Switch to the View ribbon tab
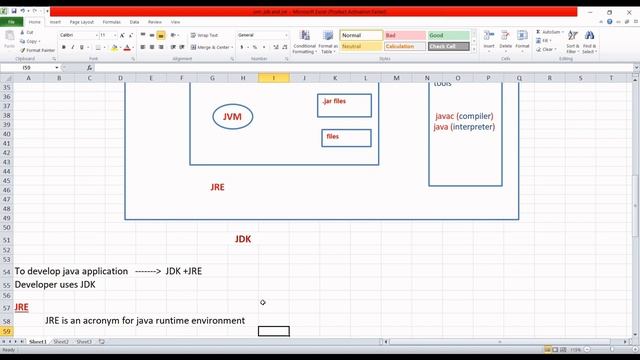640x360 pixels. click(176, 22)
